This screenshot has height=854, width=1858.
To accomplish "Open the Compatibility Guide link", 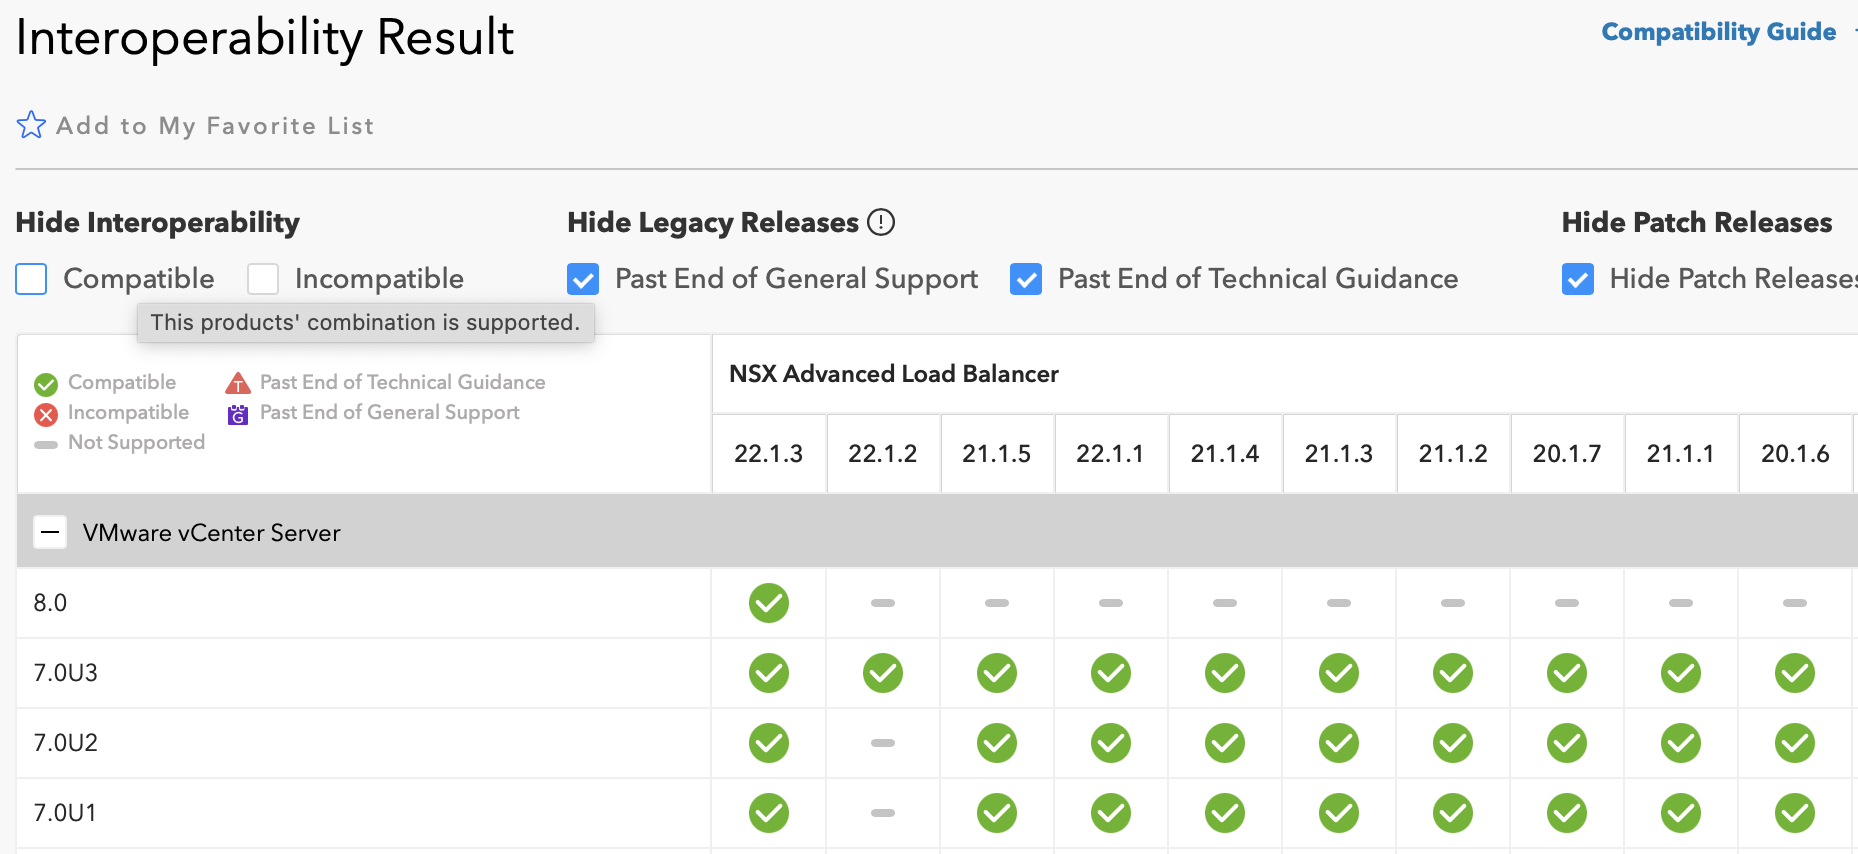I will click(x=1719, y=32).
